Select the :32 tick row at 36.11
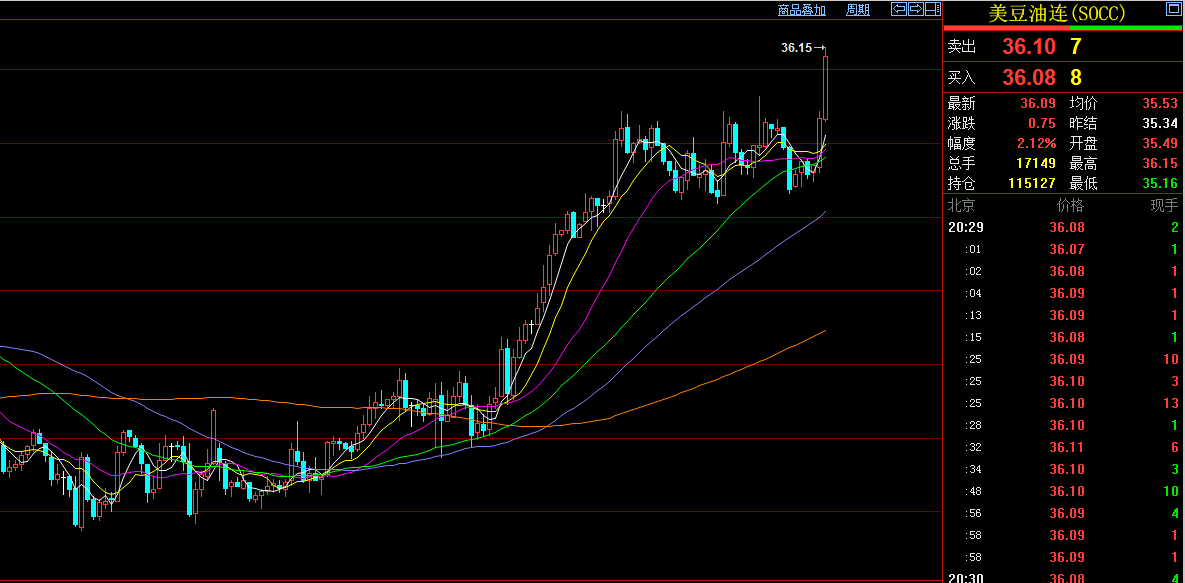This screenshot has height=583, width=1185. 1063,447
